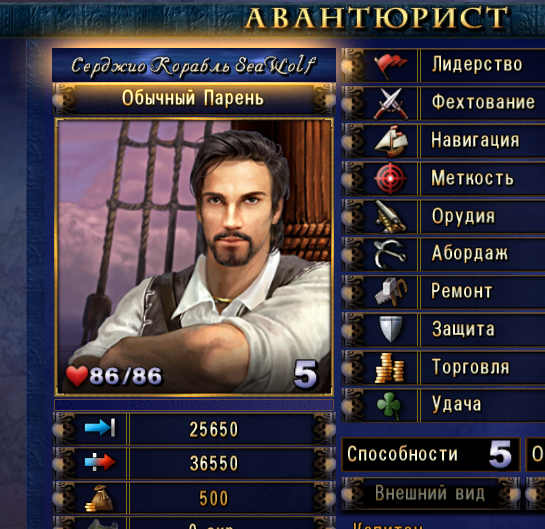
Task: Click the shield Защита icon
Action: click(391, 329)
